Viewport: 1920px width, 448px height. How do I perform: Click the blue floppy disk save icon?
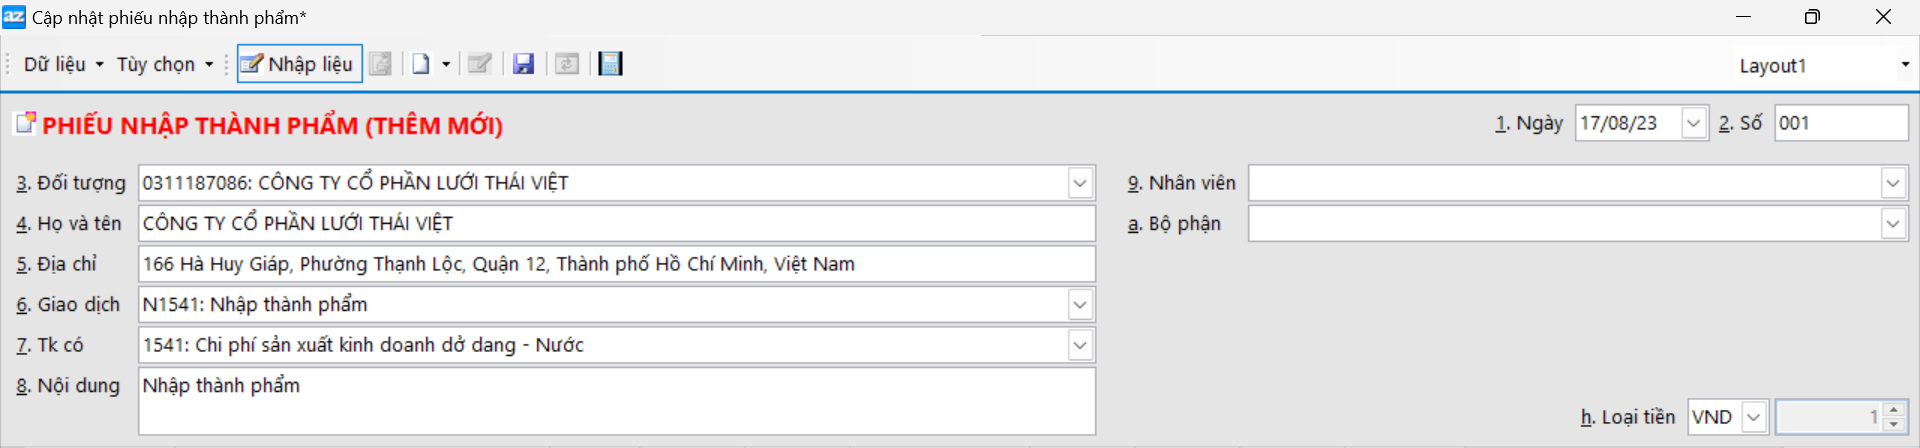click(x=523, y=64)
